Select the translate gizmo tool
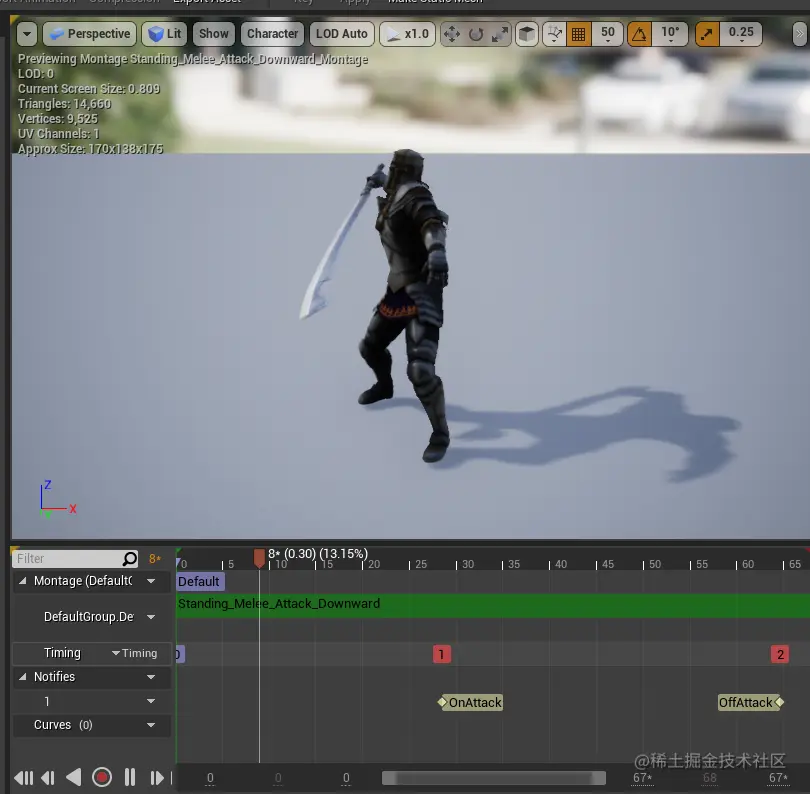Image resolution: width=810 pixels, height=794 pixels. pos(452,35)
